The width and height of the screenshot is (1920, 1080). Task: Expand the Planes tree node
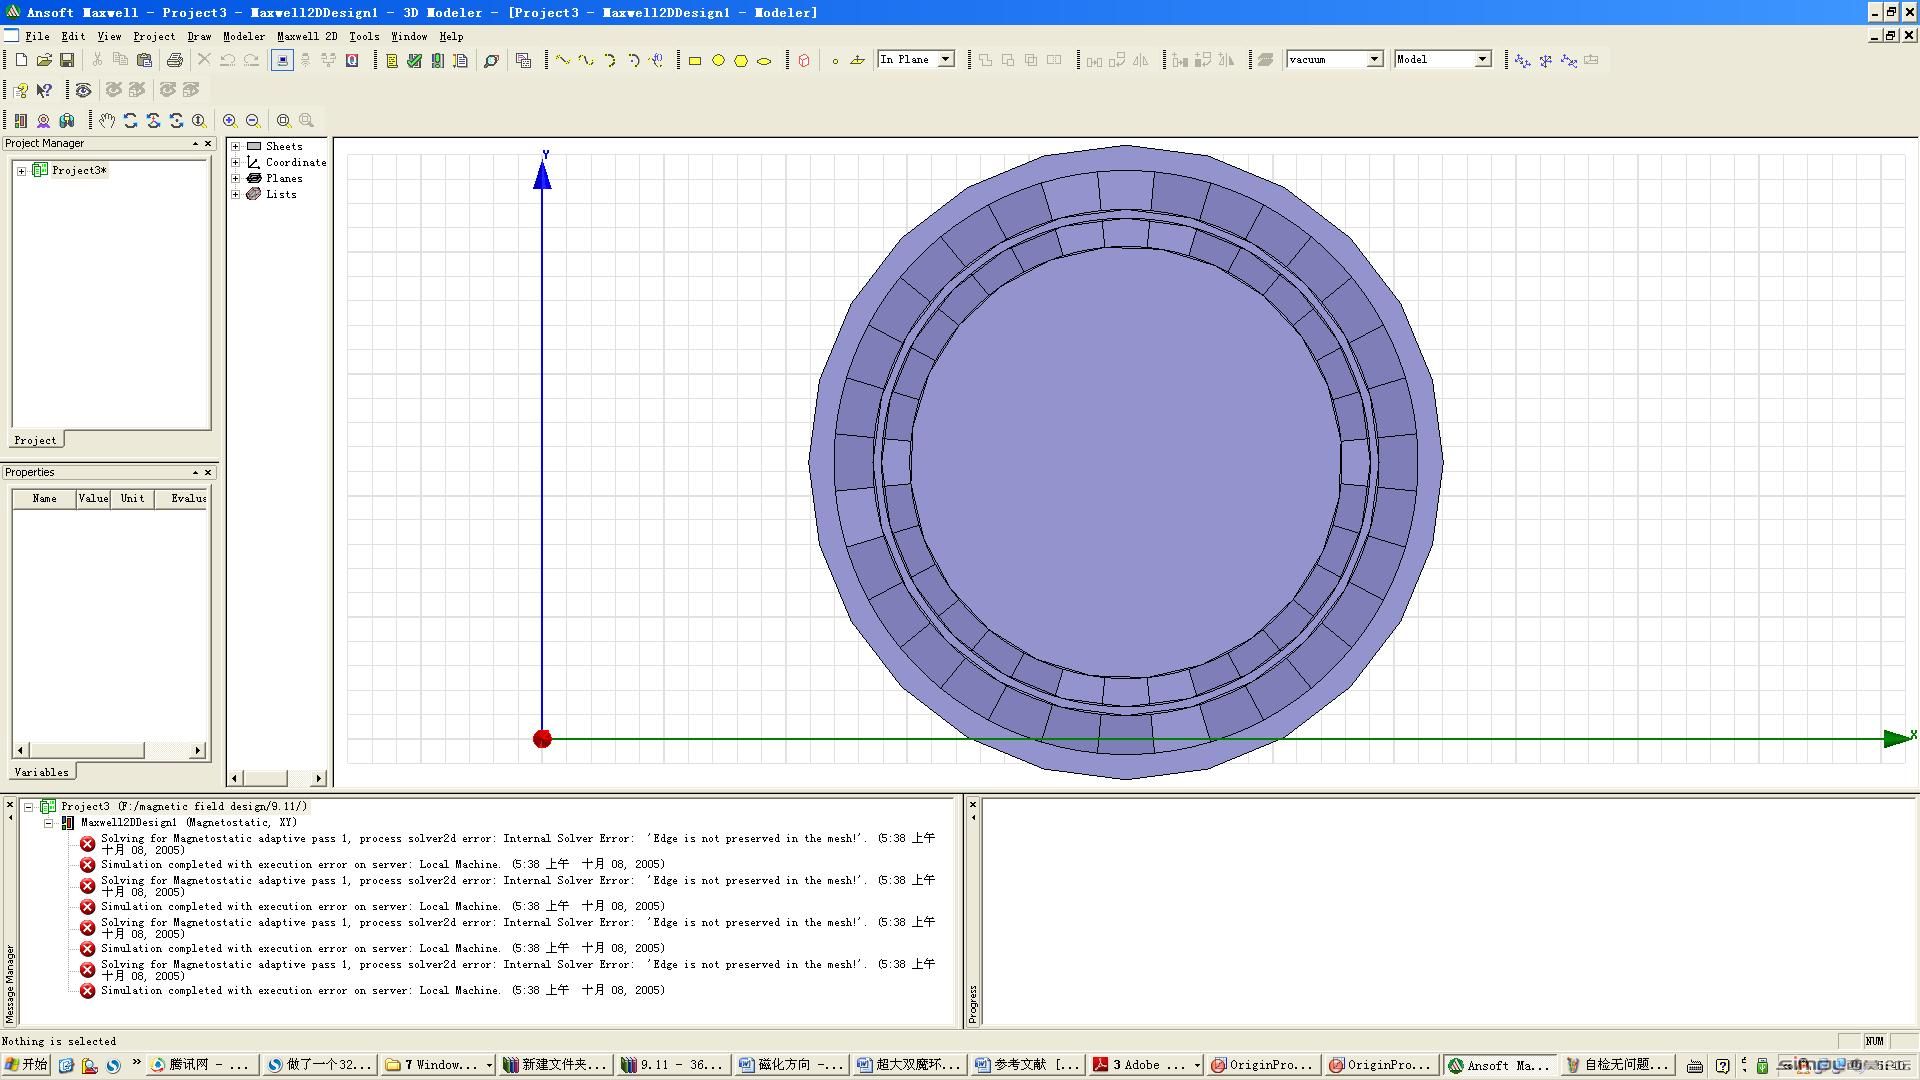click(x=236, y=178)
